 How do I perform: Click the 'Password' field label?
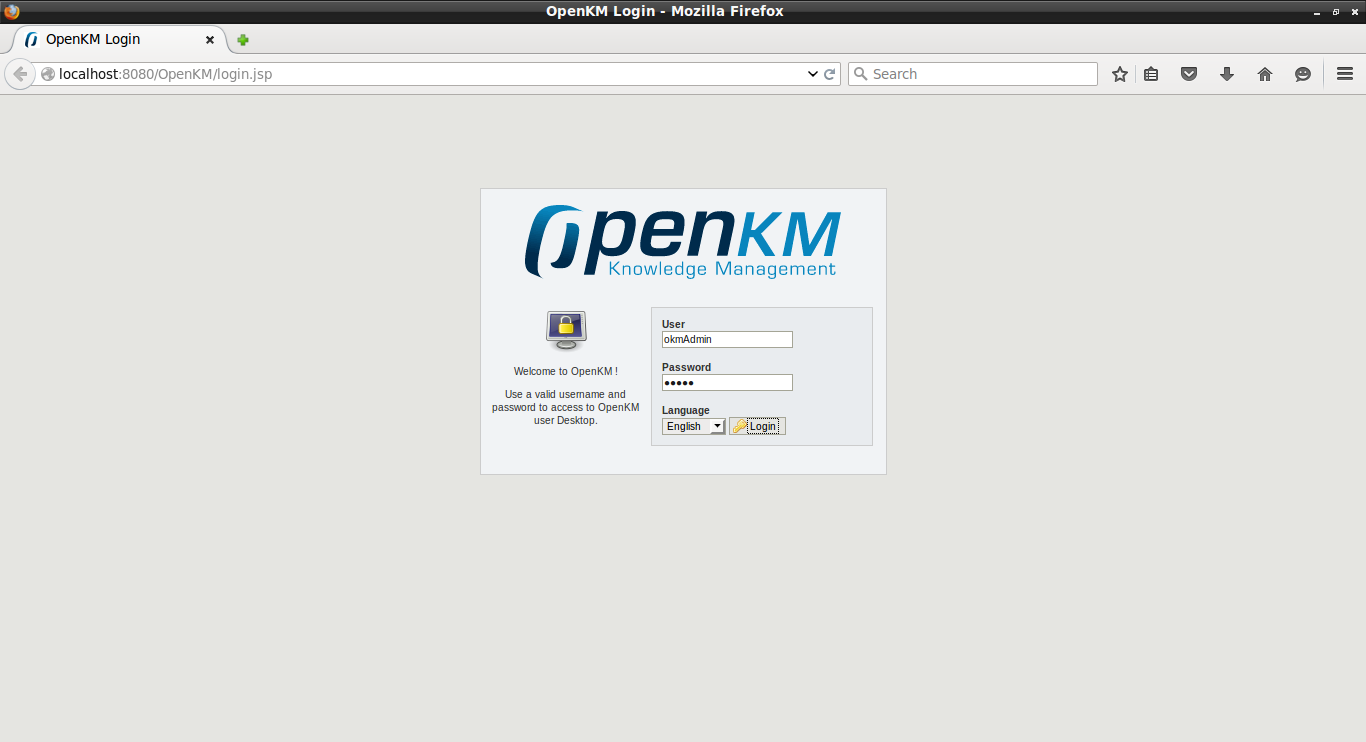point(686,367)
